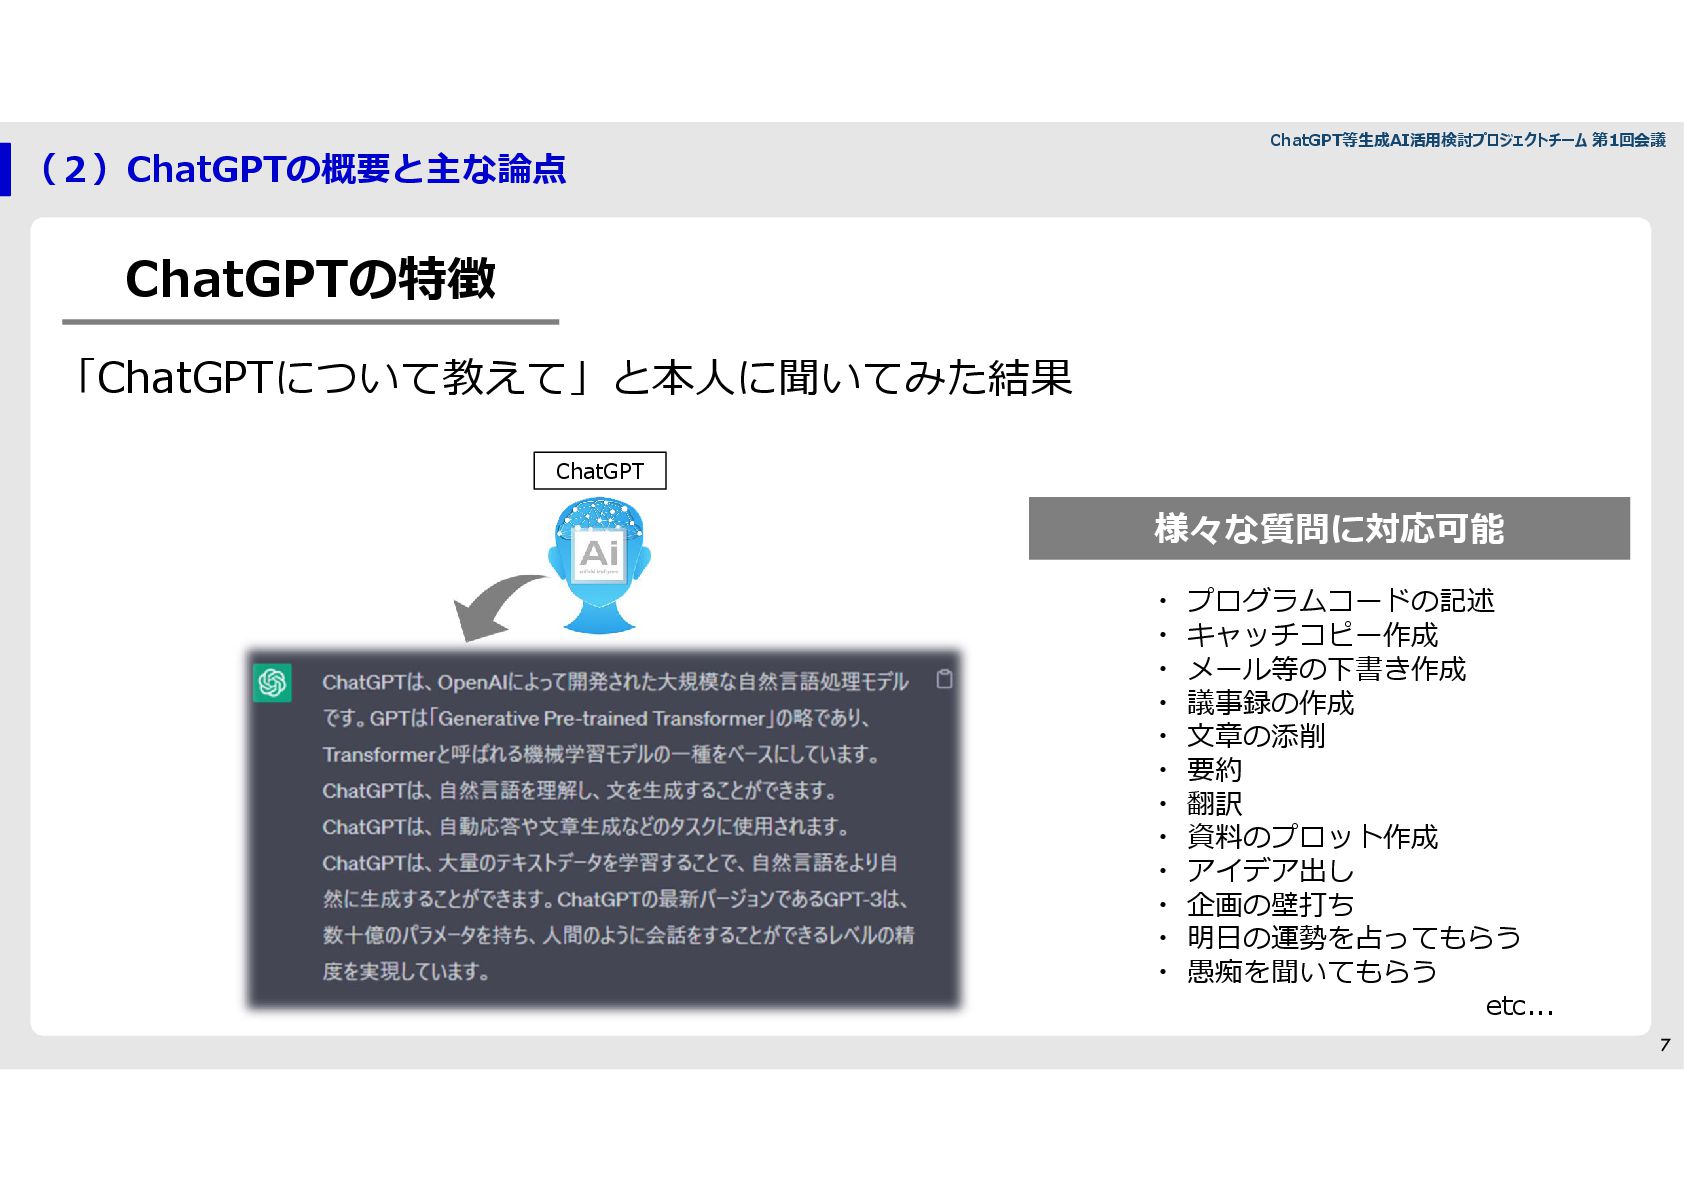Image resolution: width=1684 pixels, height=1191 pixels.
Task: Click the 'etc…' text below the list
Action: pyautogui.click(x=1519, y=1005)
